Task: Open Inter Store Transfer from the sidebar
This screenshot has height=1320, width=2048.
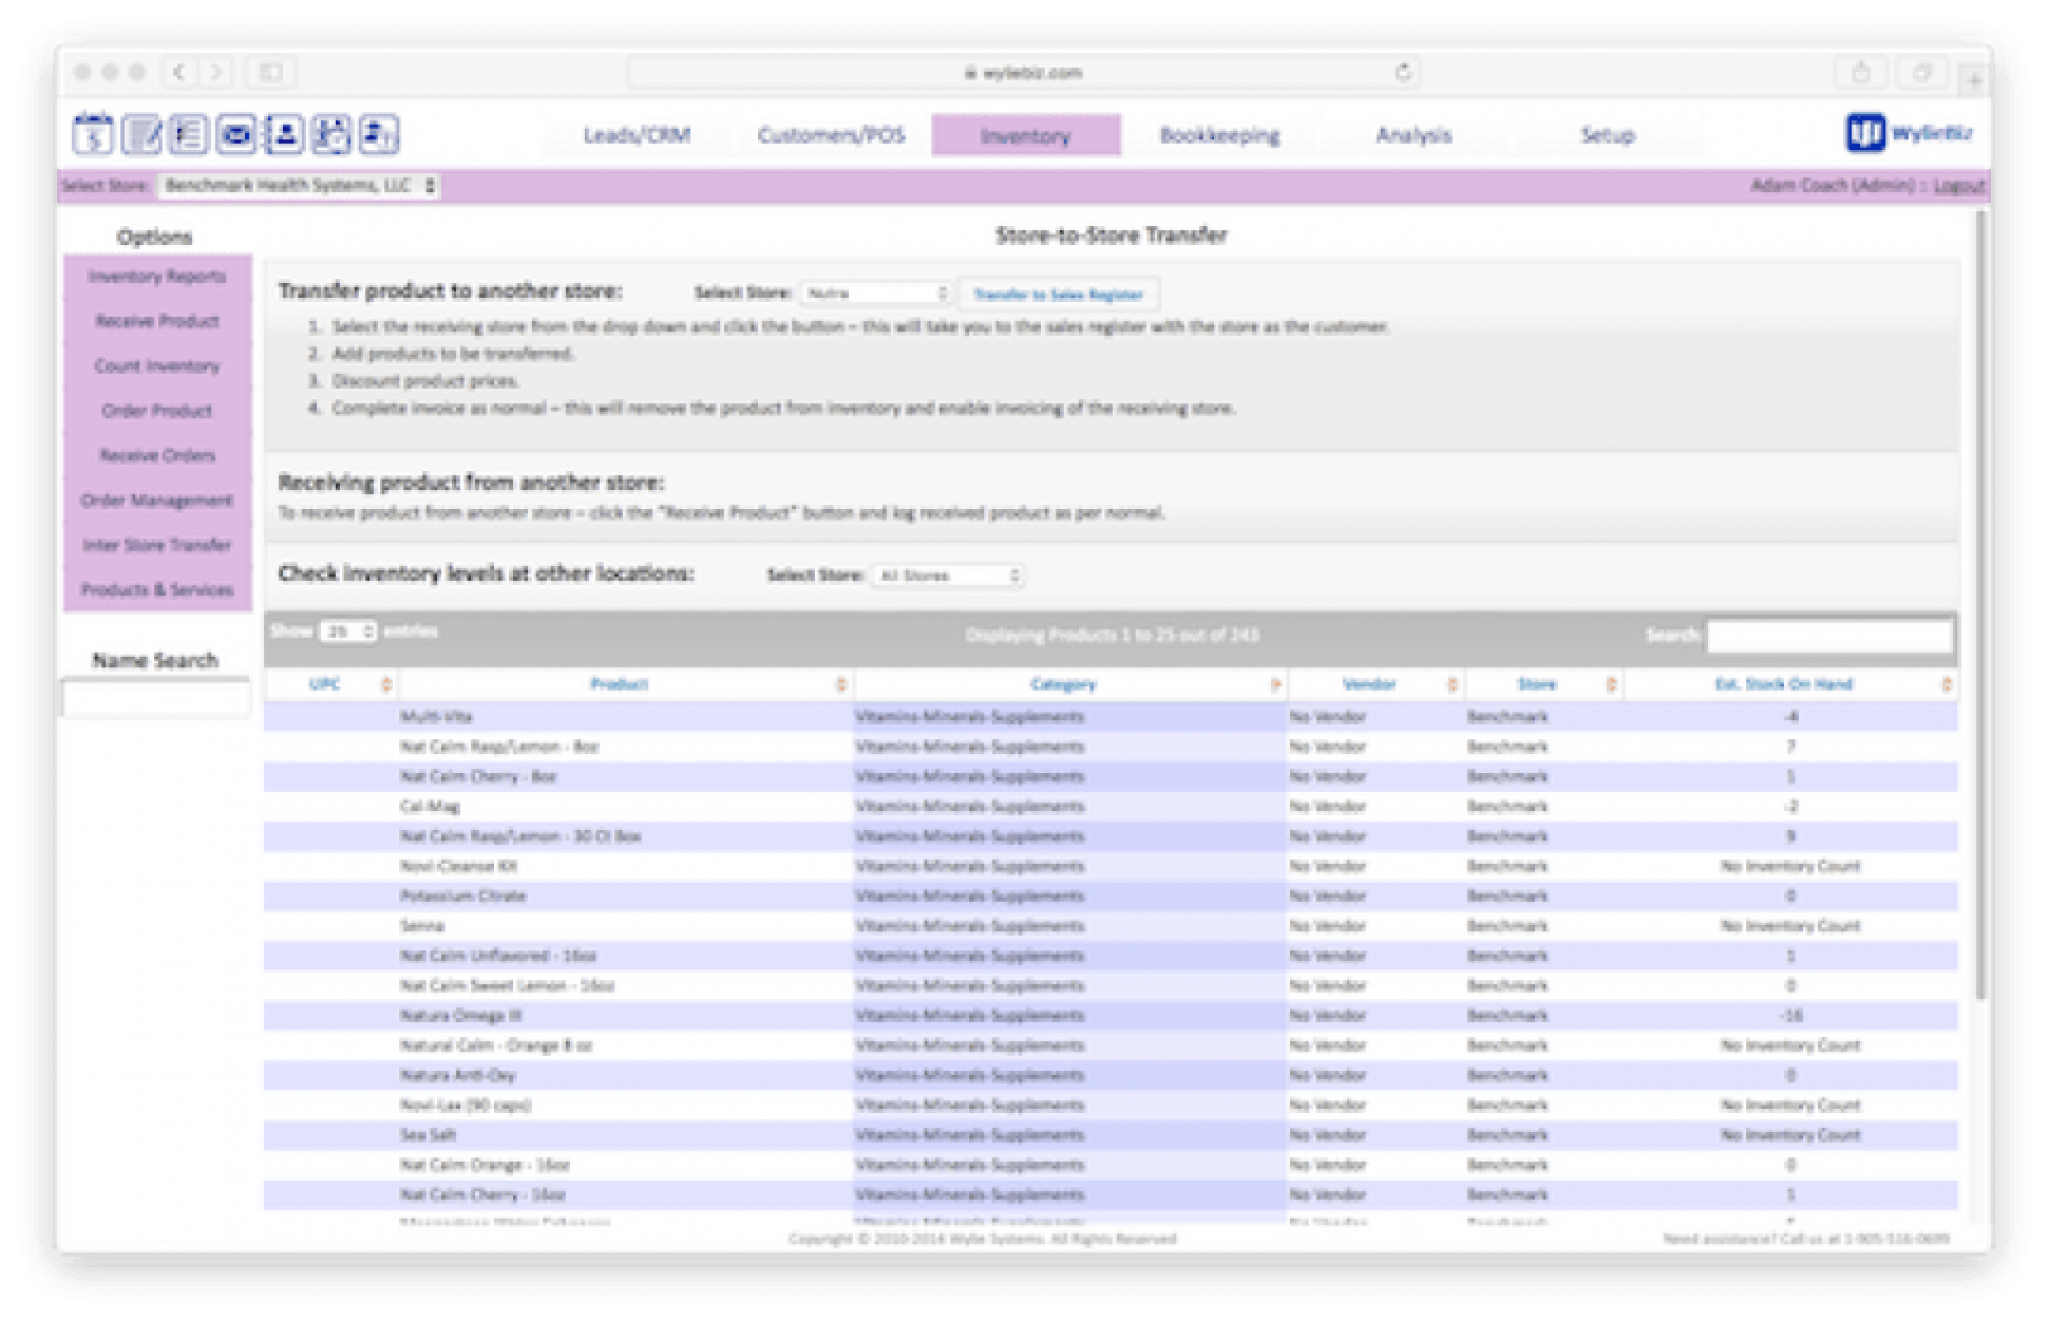Action: [x=155, y=546]
